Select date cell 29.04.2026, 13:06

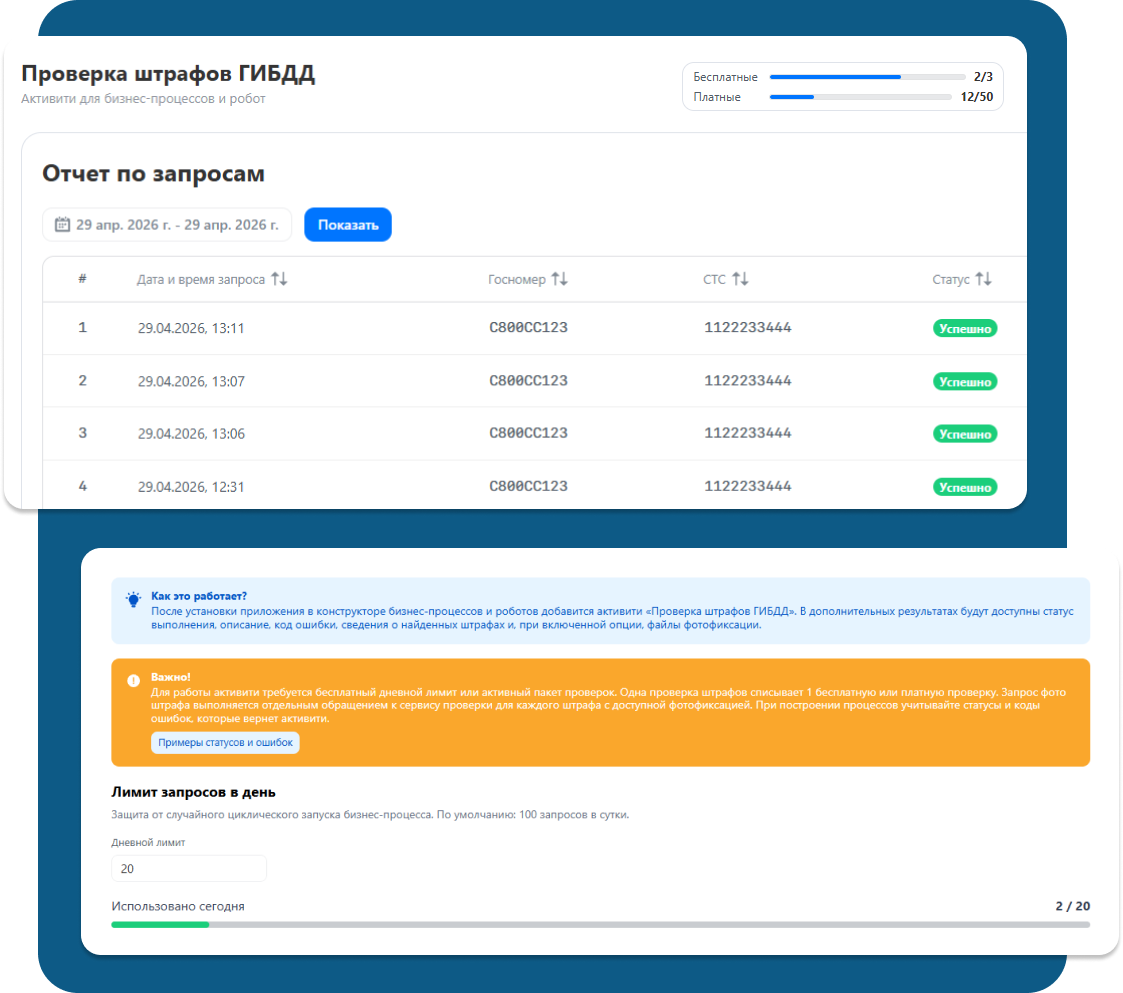191,433
